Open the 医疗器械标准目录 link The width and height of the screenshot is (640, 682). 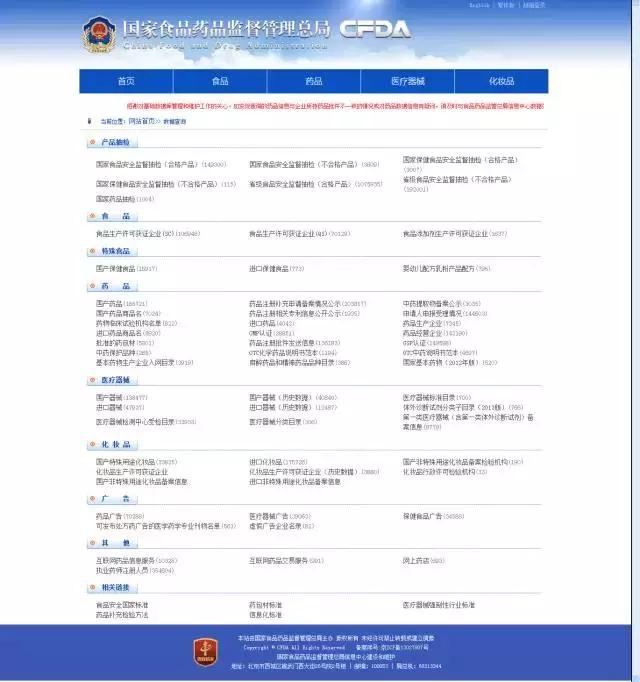tap(437, 398)
